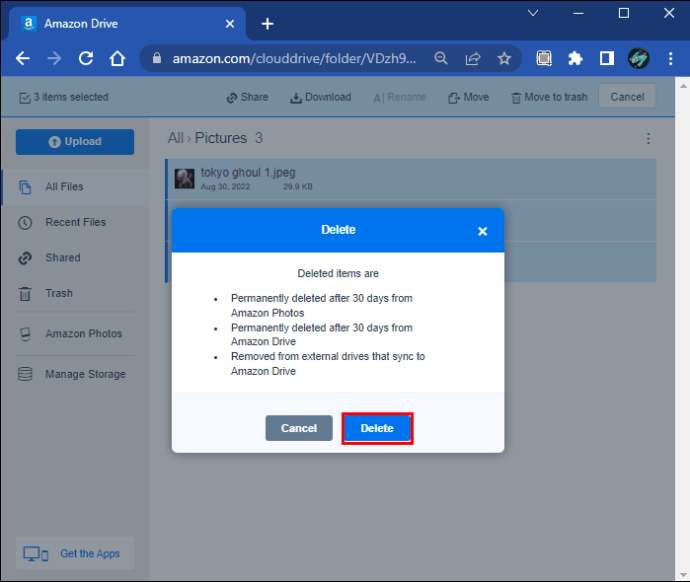The image size is (690, 582).
Task: Reload the page
Action: (x=86, y=58)
